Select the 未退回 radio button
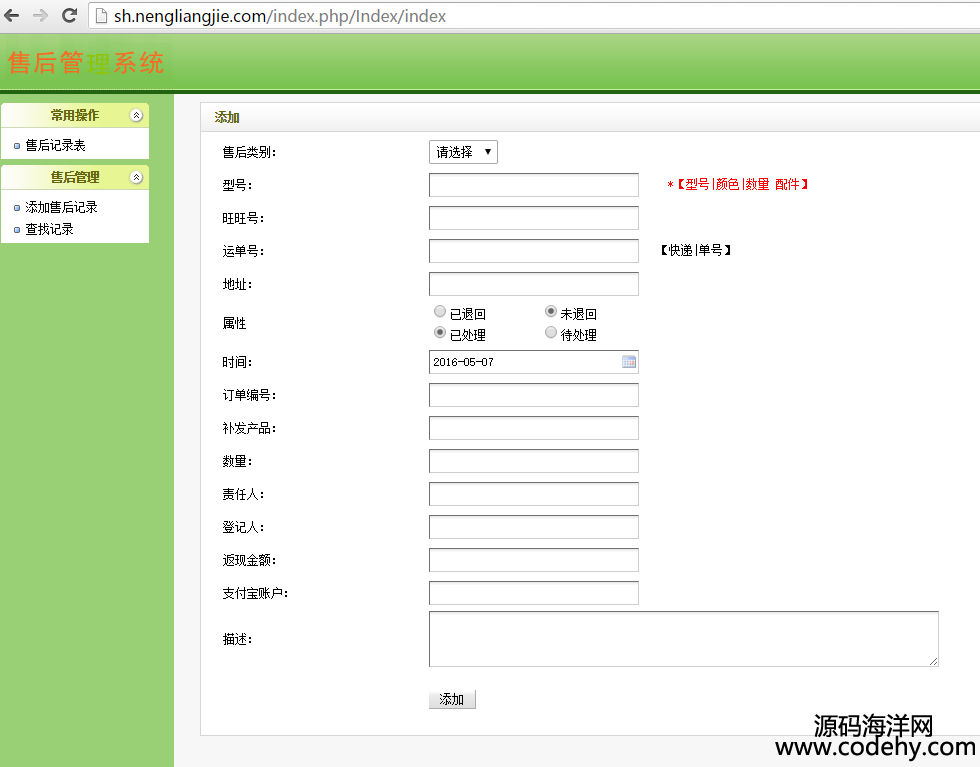 pos(551,312)
